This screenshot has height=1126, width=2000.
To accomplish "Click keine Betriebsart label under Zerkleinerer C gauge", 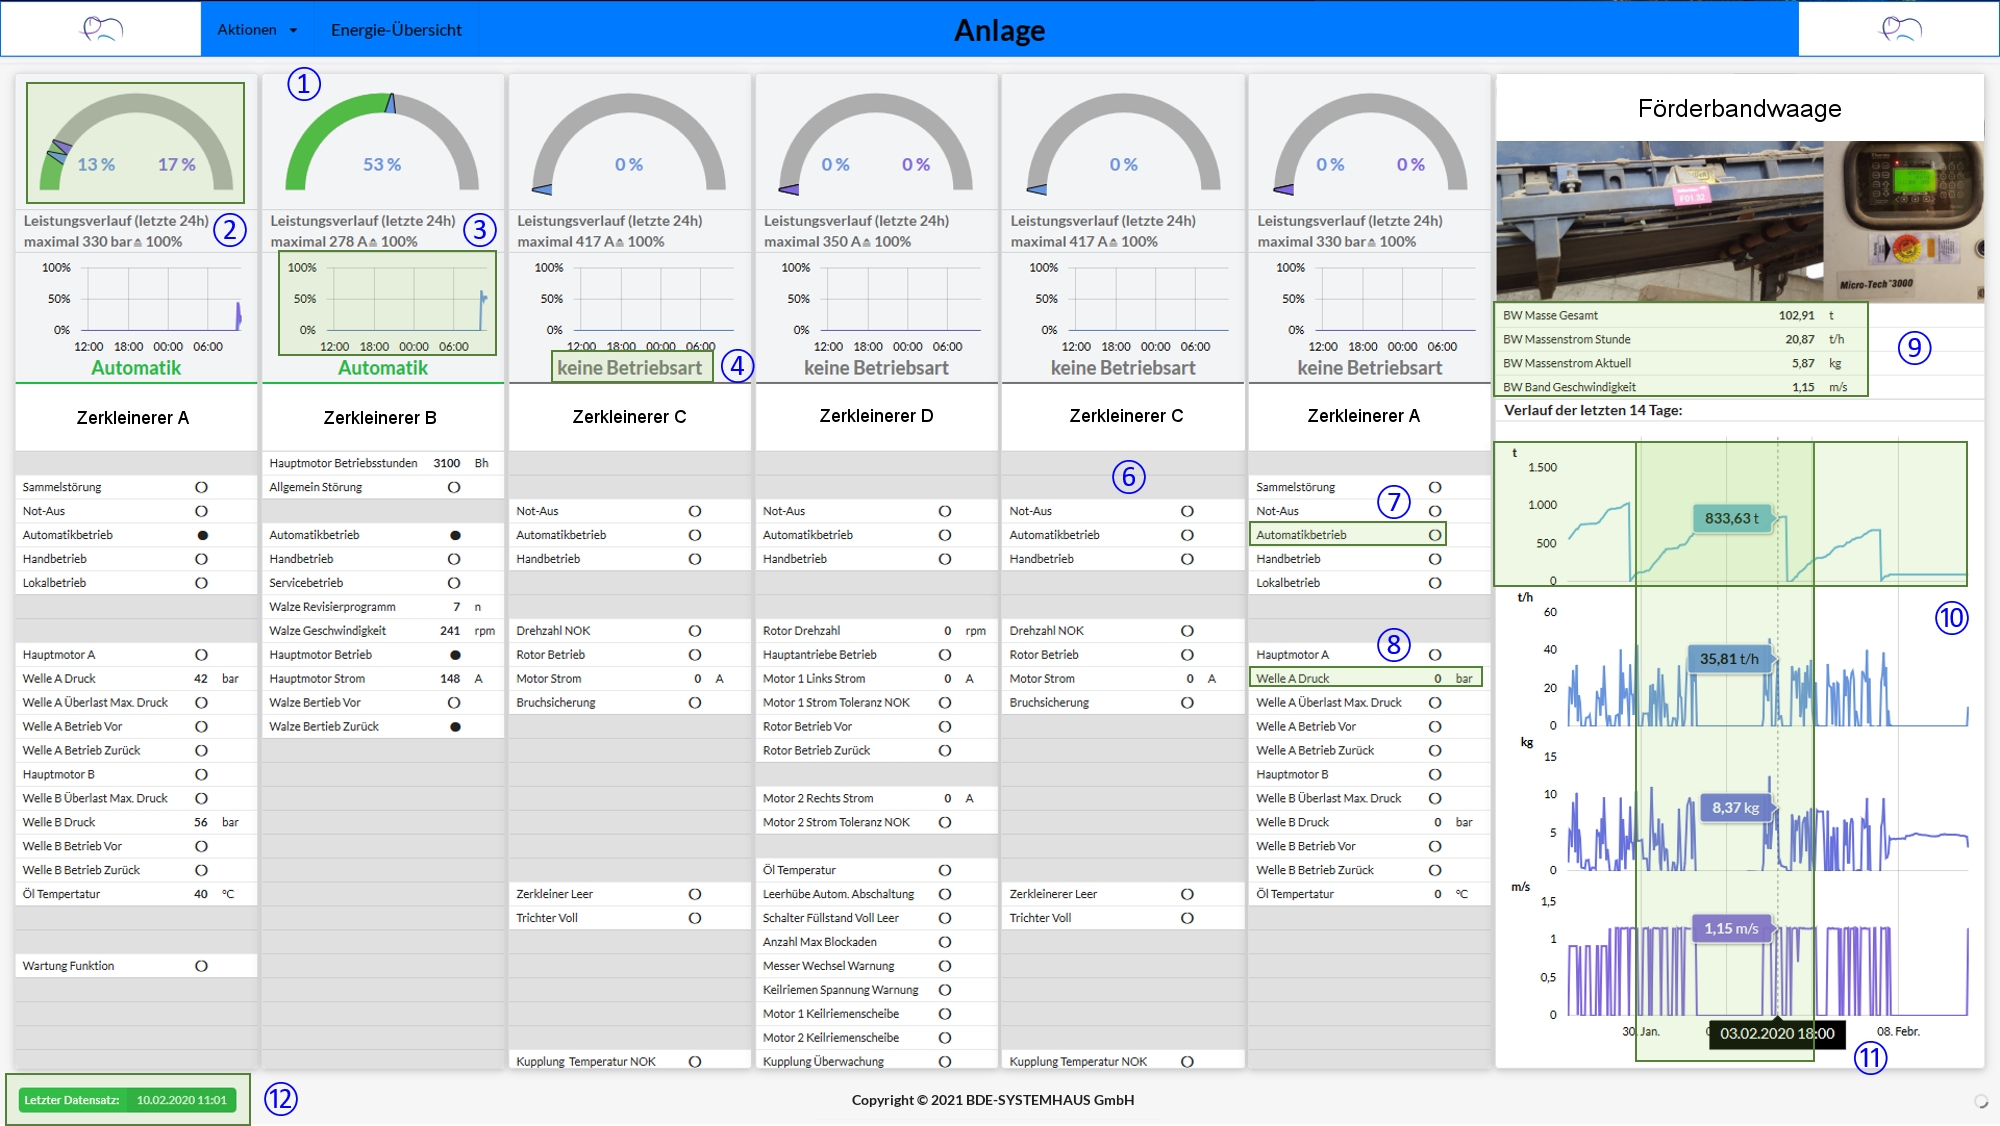I will 629,367.
